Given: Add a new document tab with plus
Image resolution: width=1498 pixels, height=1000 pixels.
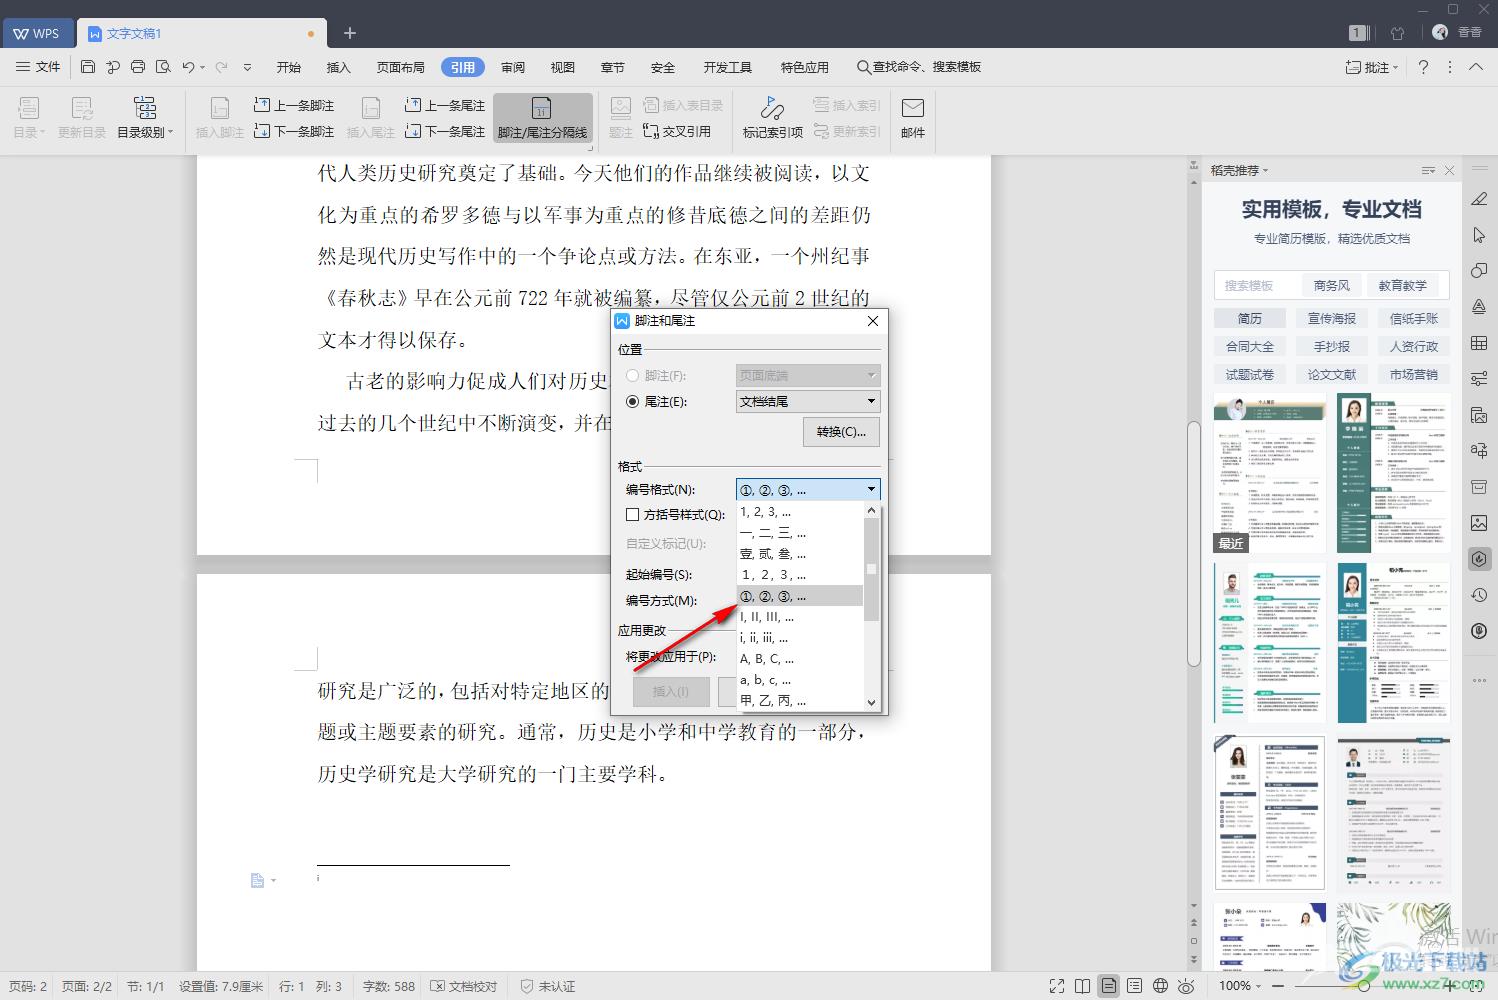Looking at the screenshot, I should pyautogui.click(x=350, y=33).
